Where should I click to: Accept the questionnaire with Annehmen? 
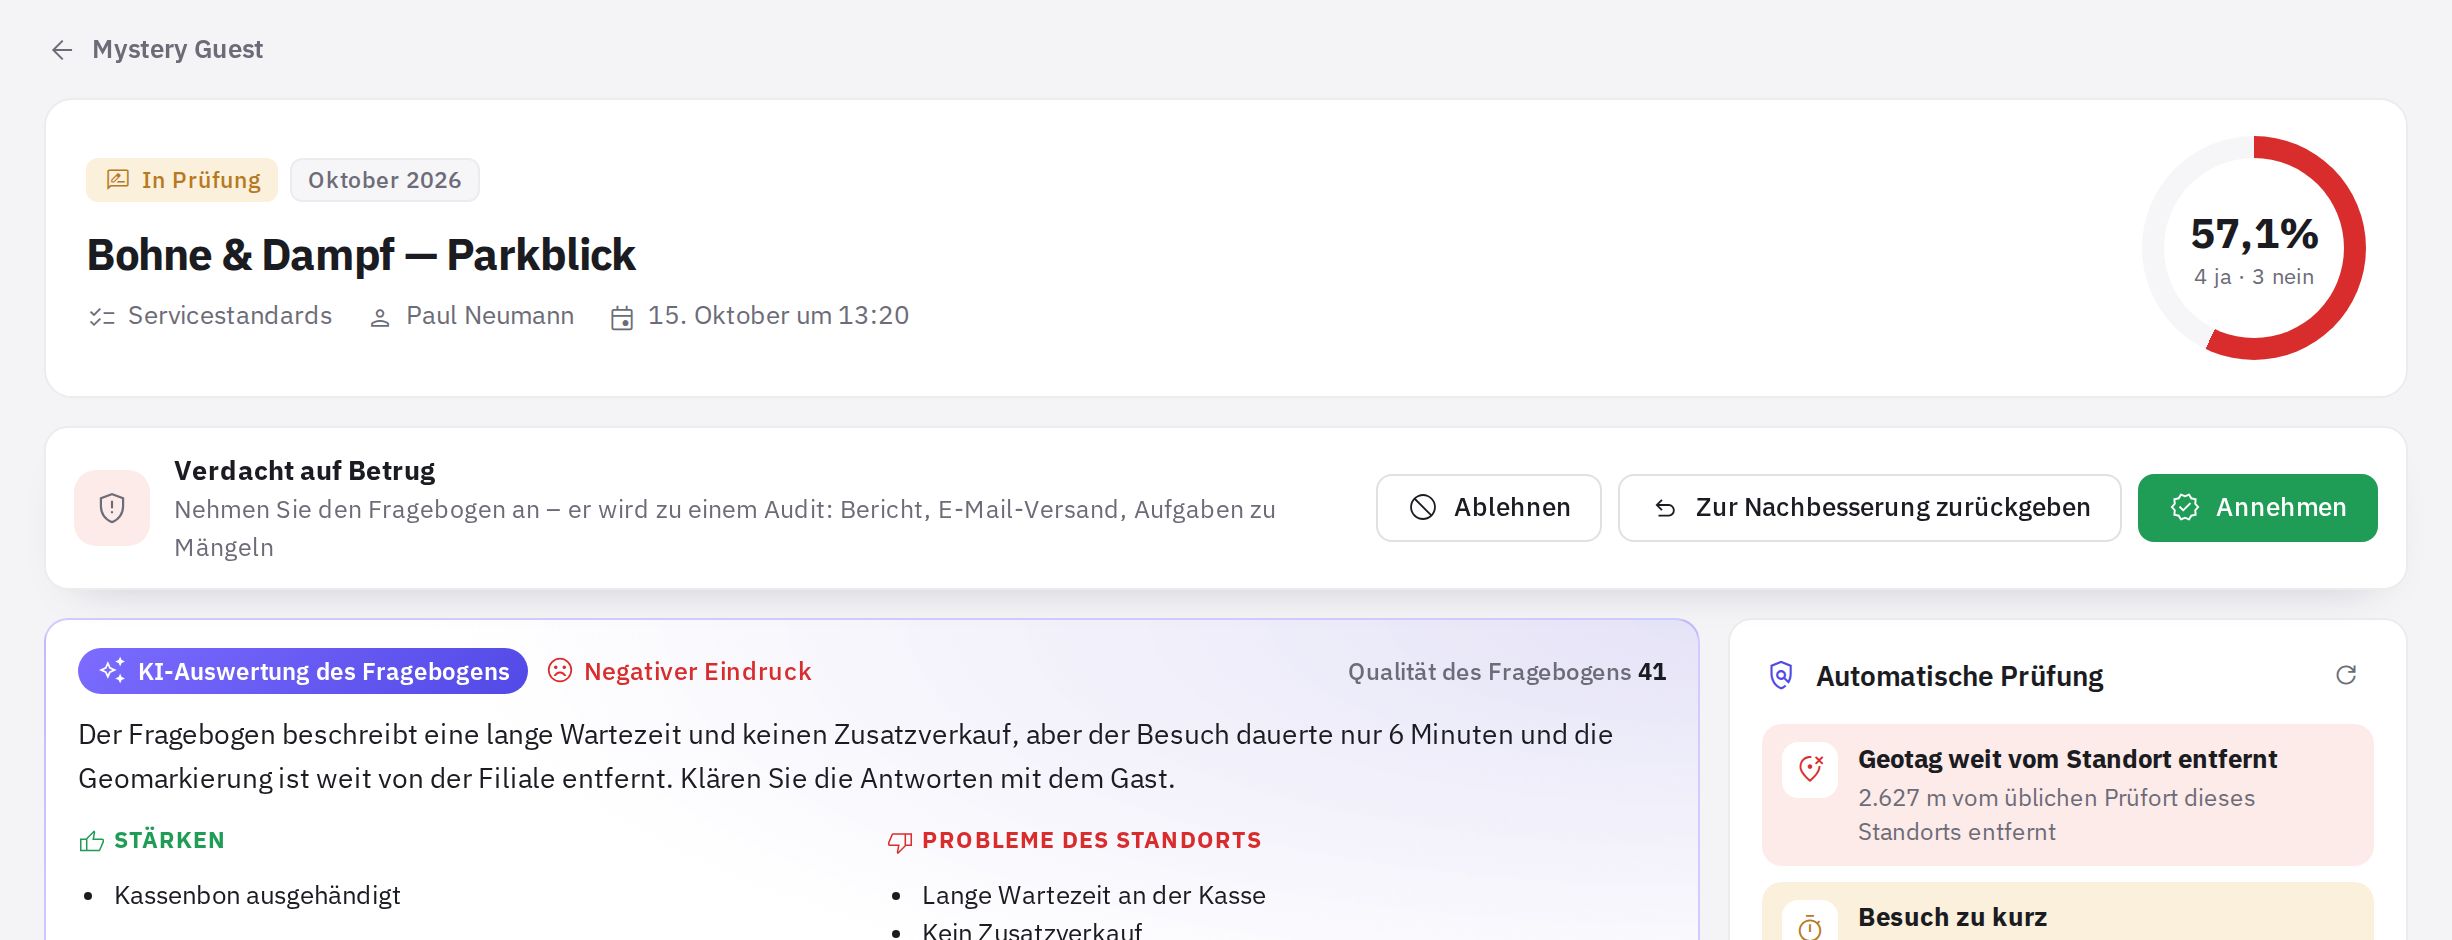pos(2257,508)
